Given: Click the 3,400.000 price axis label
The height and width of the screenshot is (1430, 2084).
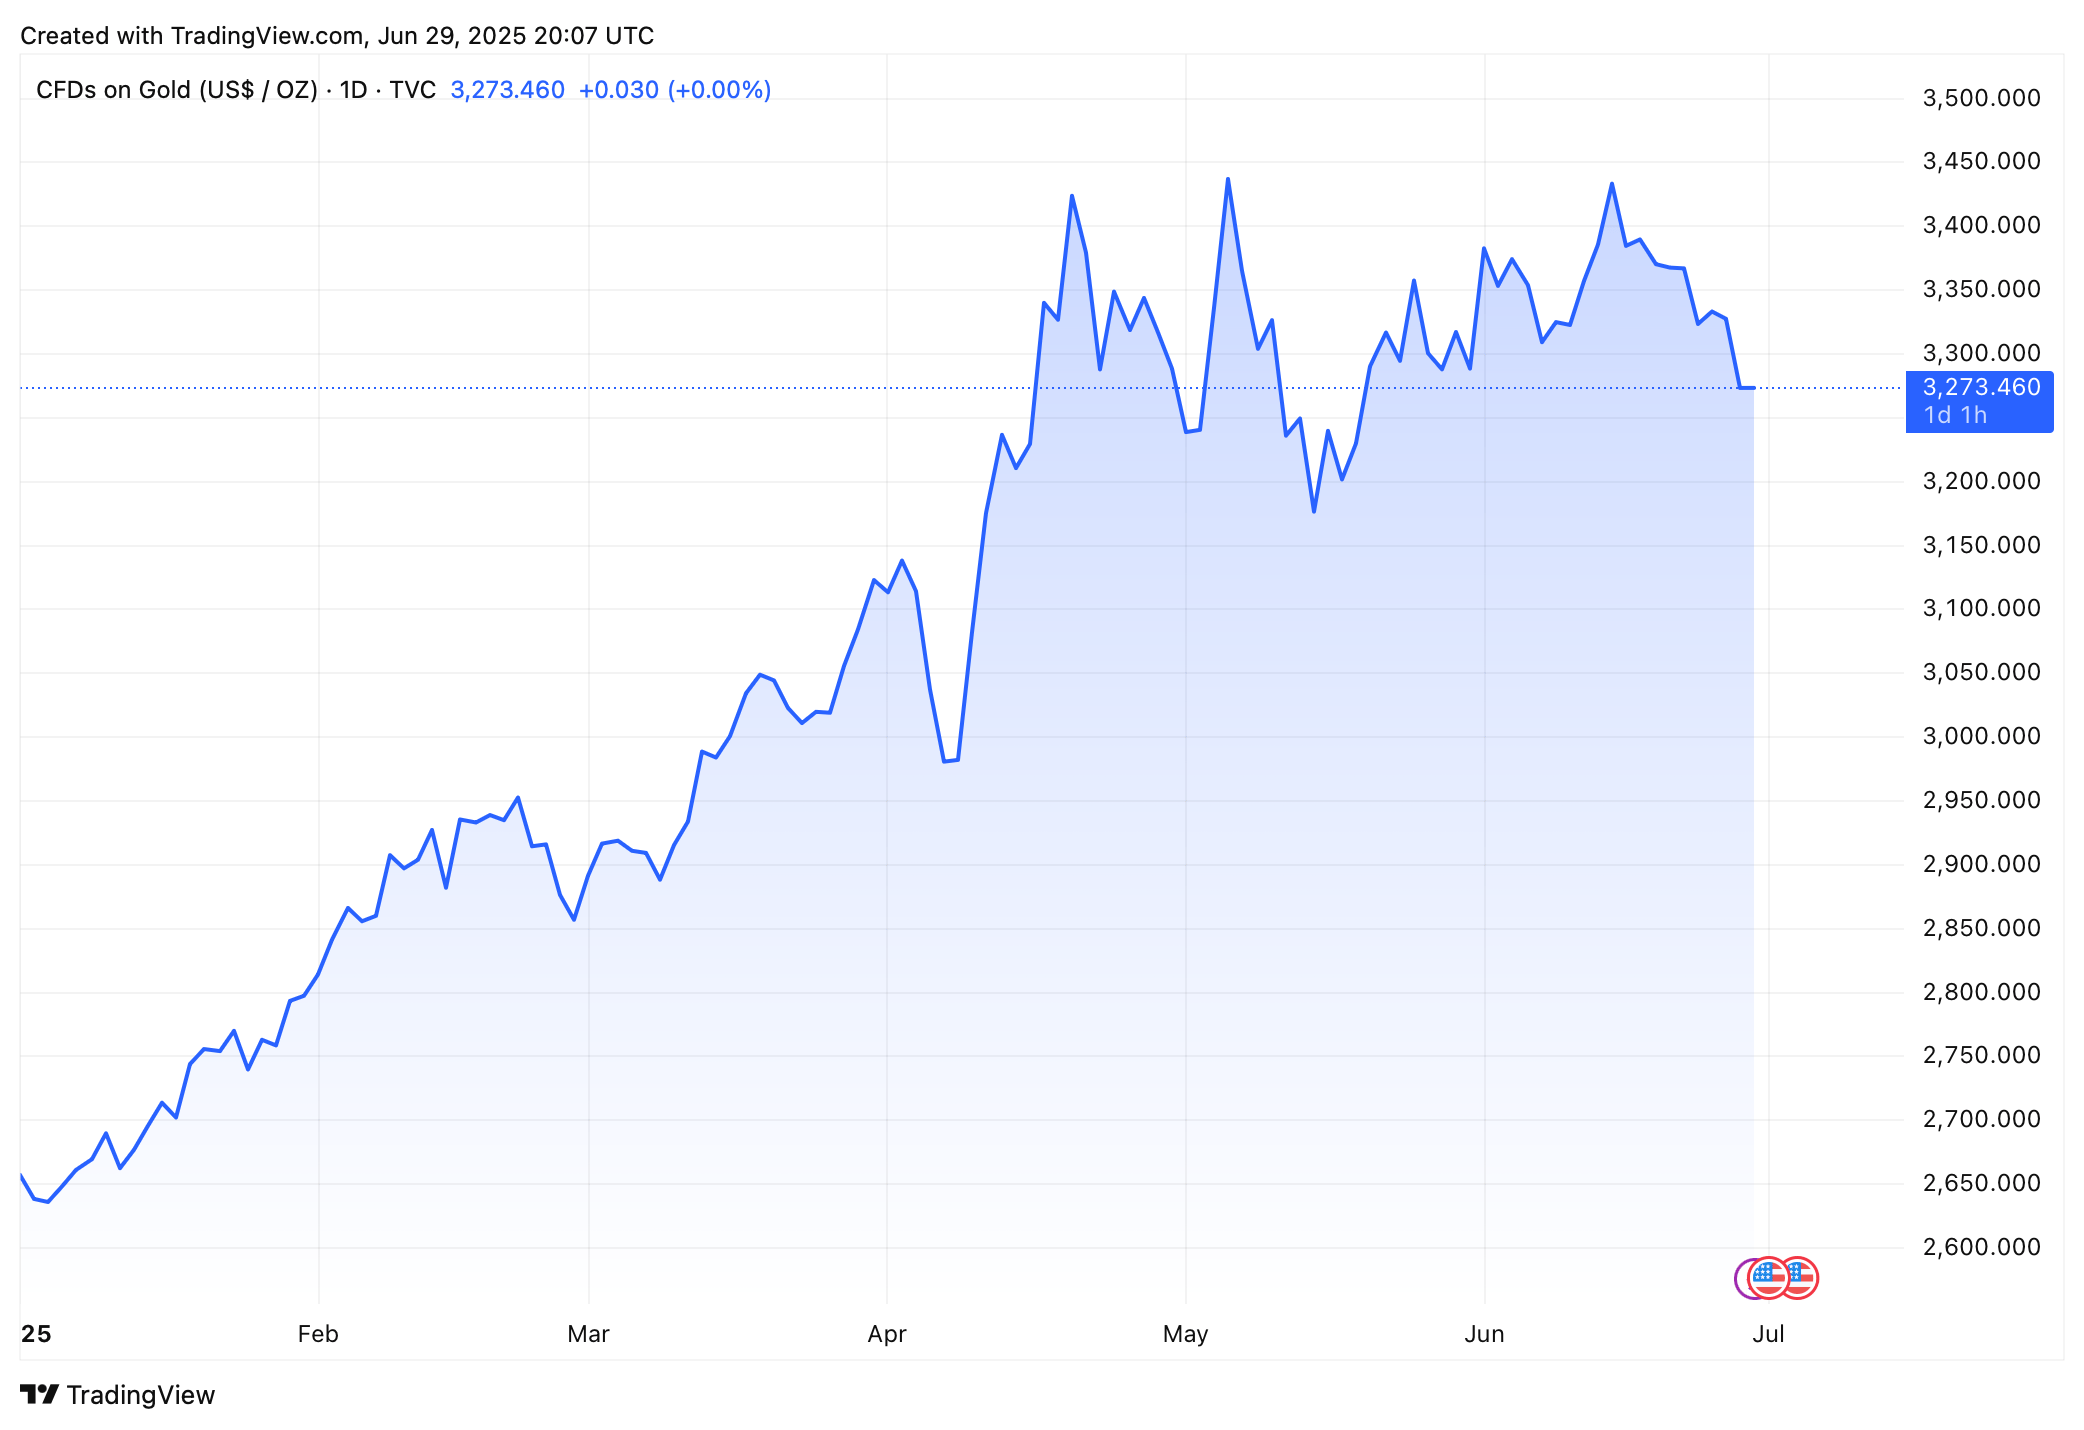Looking at the screenshot, I should 1981,225.
